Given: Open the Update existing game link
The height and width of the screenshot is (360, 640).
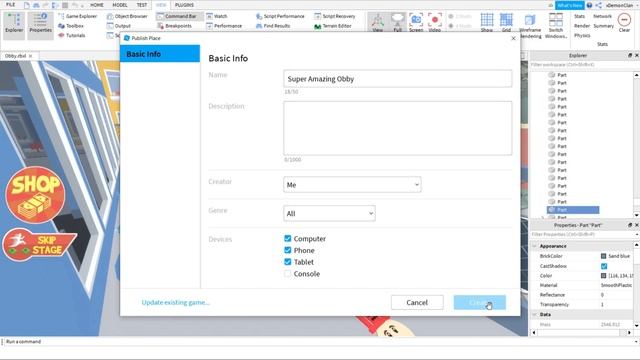Looking at the screenshot, I should [x=176, y=302].
